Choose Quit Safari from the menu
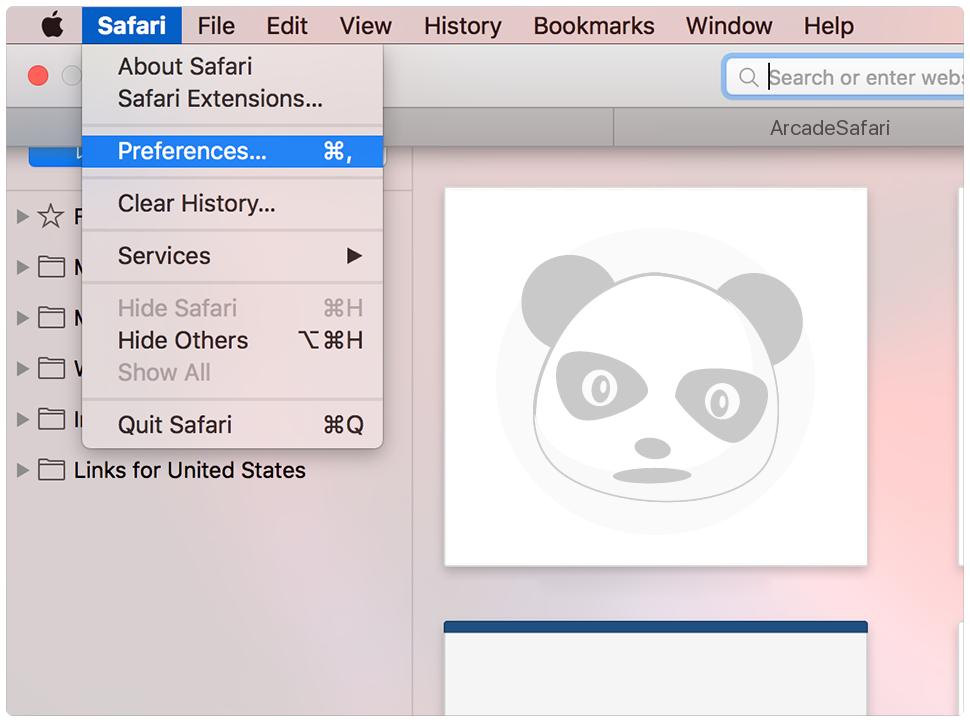Screen dimensions: 970x722 point(233,424)
